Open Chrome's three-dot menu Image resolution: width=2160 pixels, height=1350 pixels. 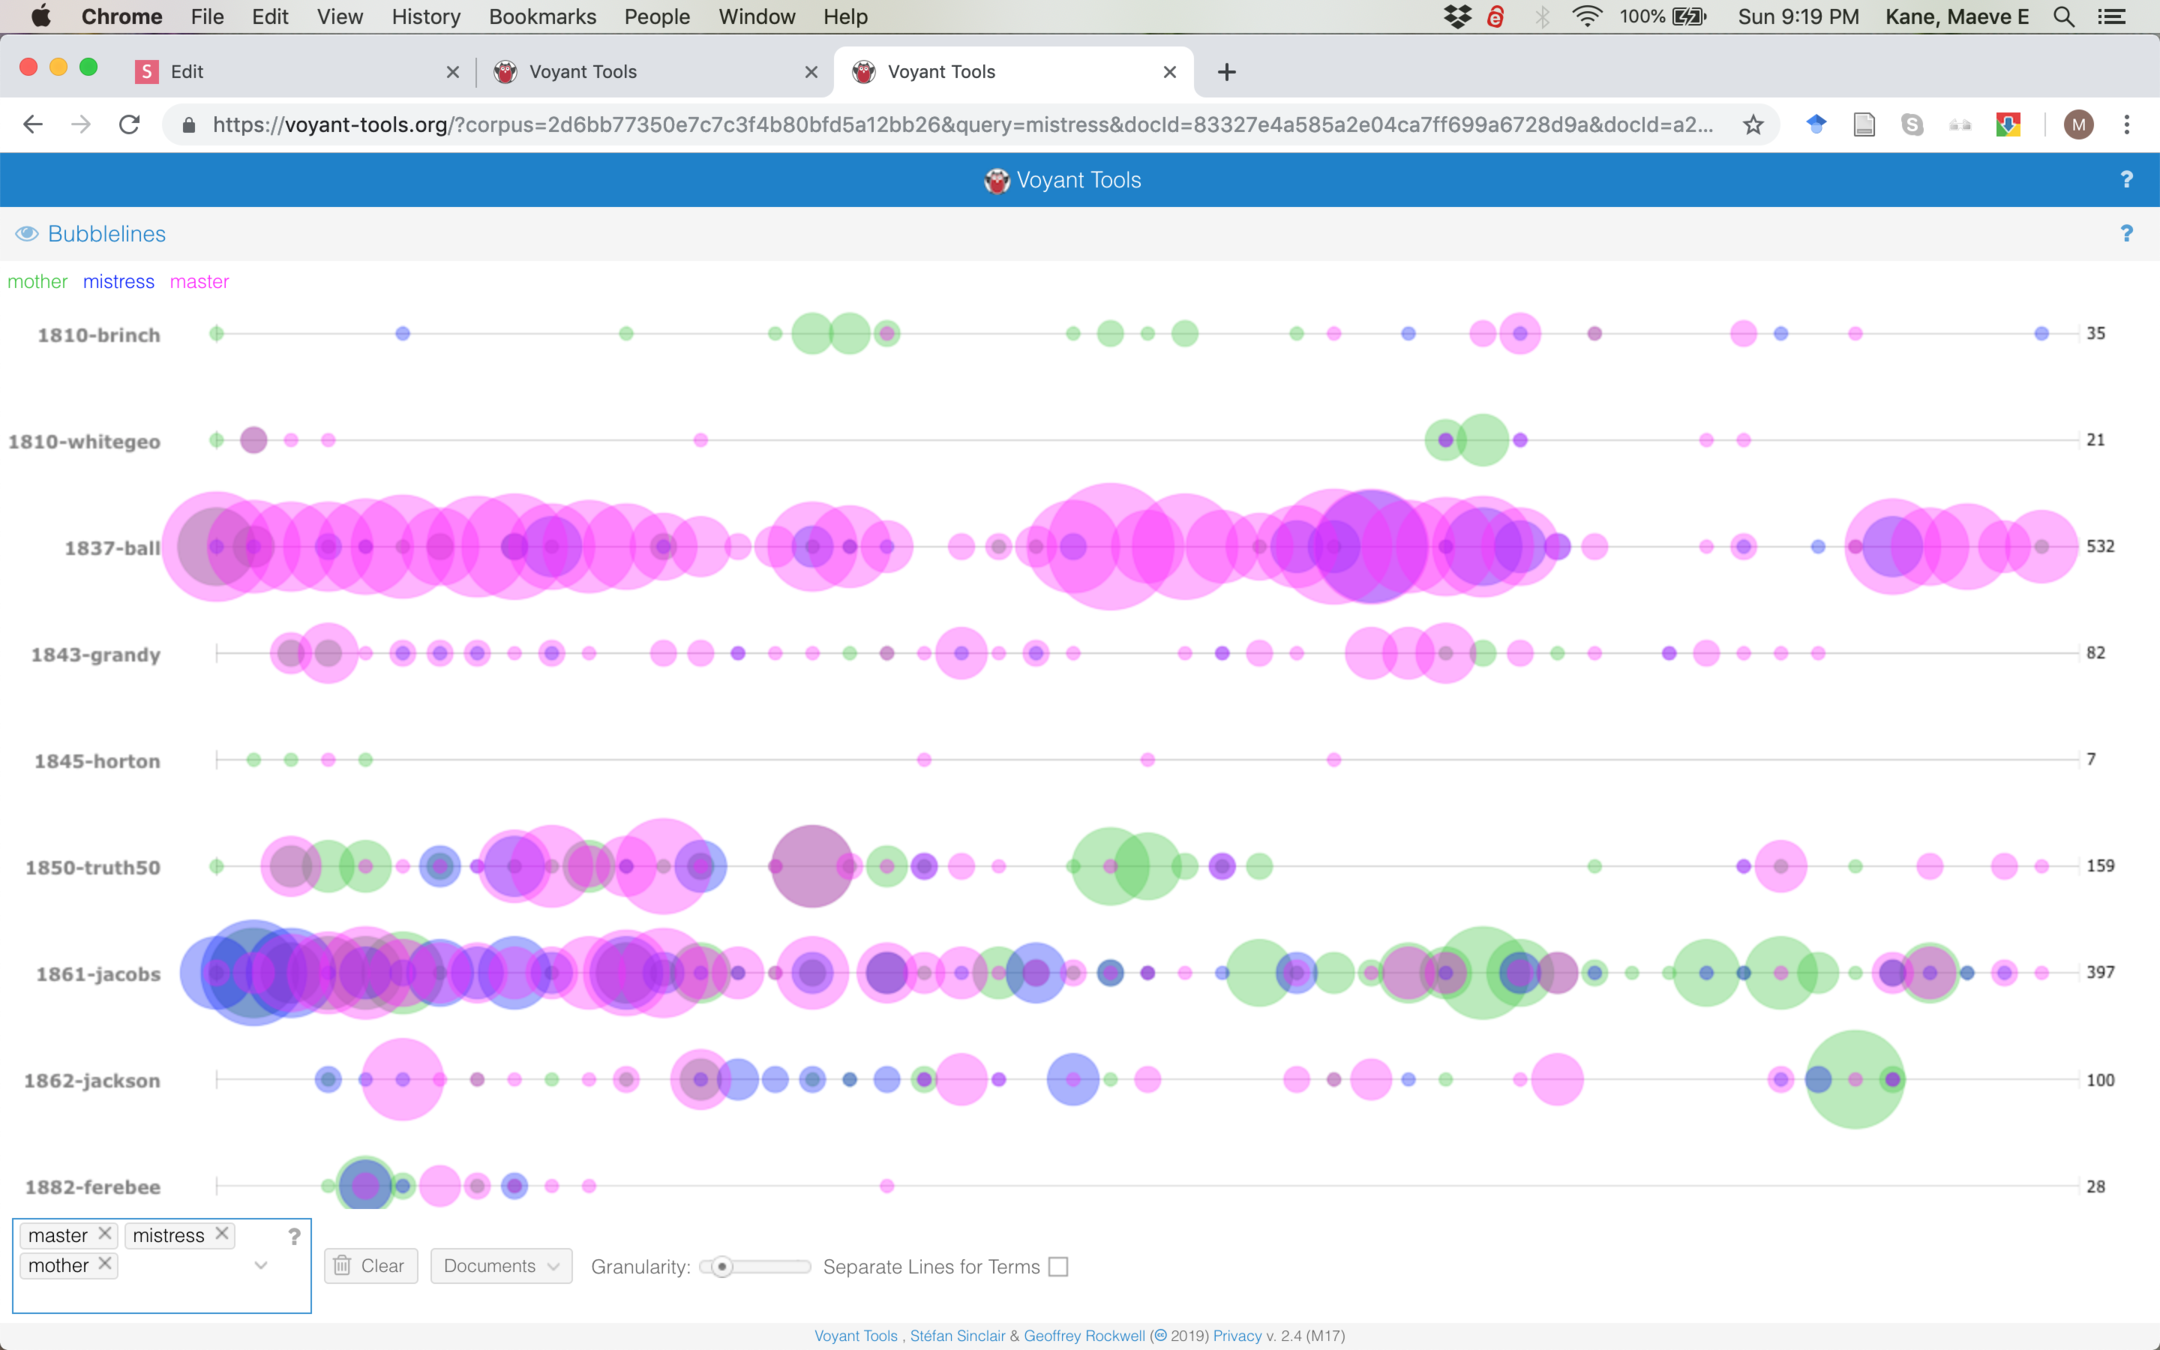[x=2127, y=125]
